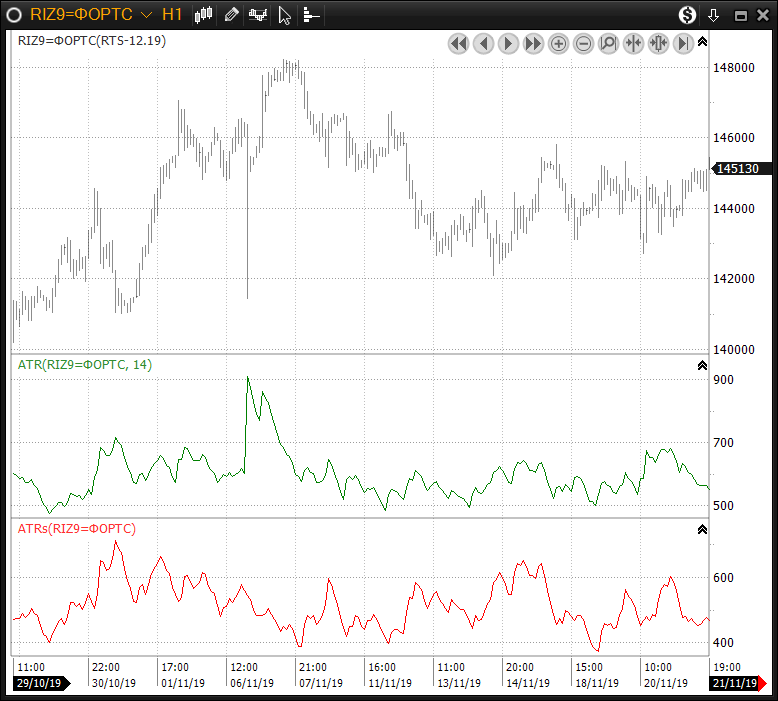The height and width of the screenshot is (701, 778).
Task: Open the RIZ9=ФОРТС symbol dropdown
Action: pos(147,15)
